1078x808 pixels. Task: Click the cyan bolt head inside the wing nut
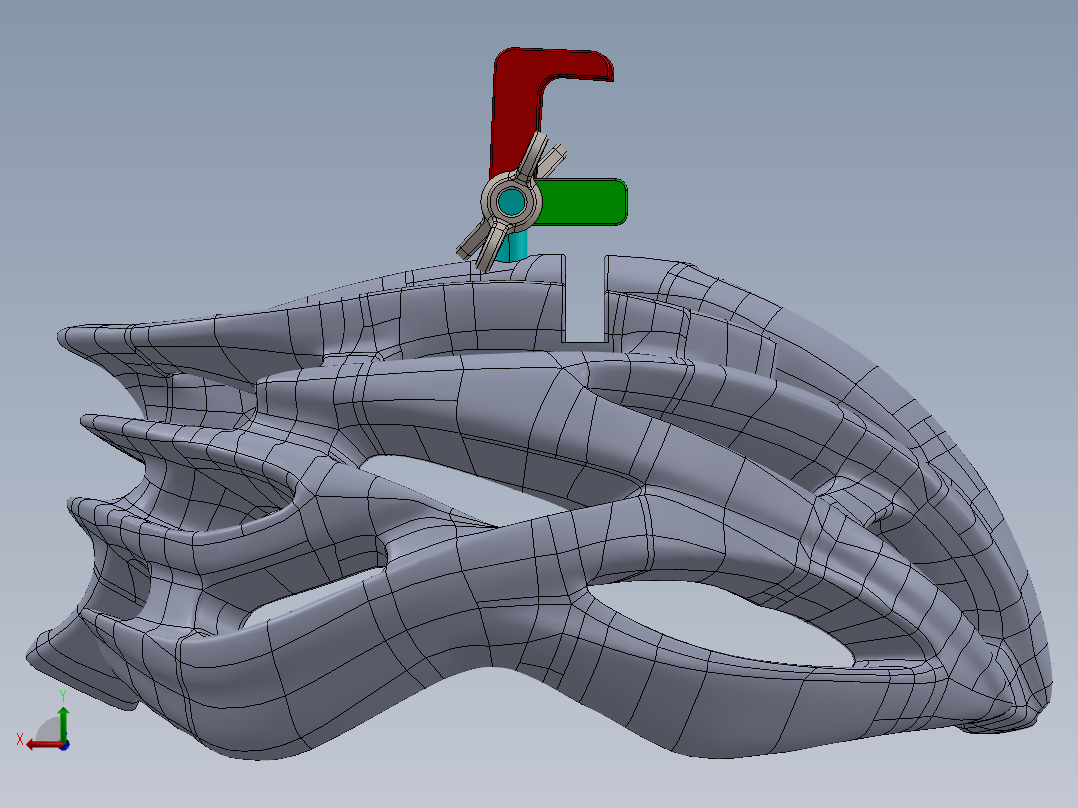[511, 201]
